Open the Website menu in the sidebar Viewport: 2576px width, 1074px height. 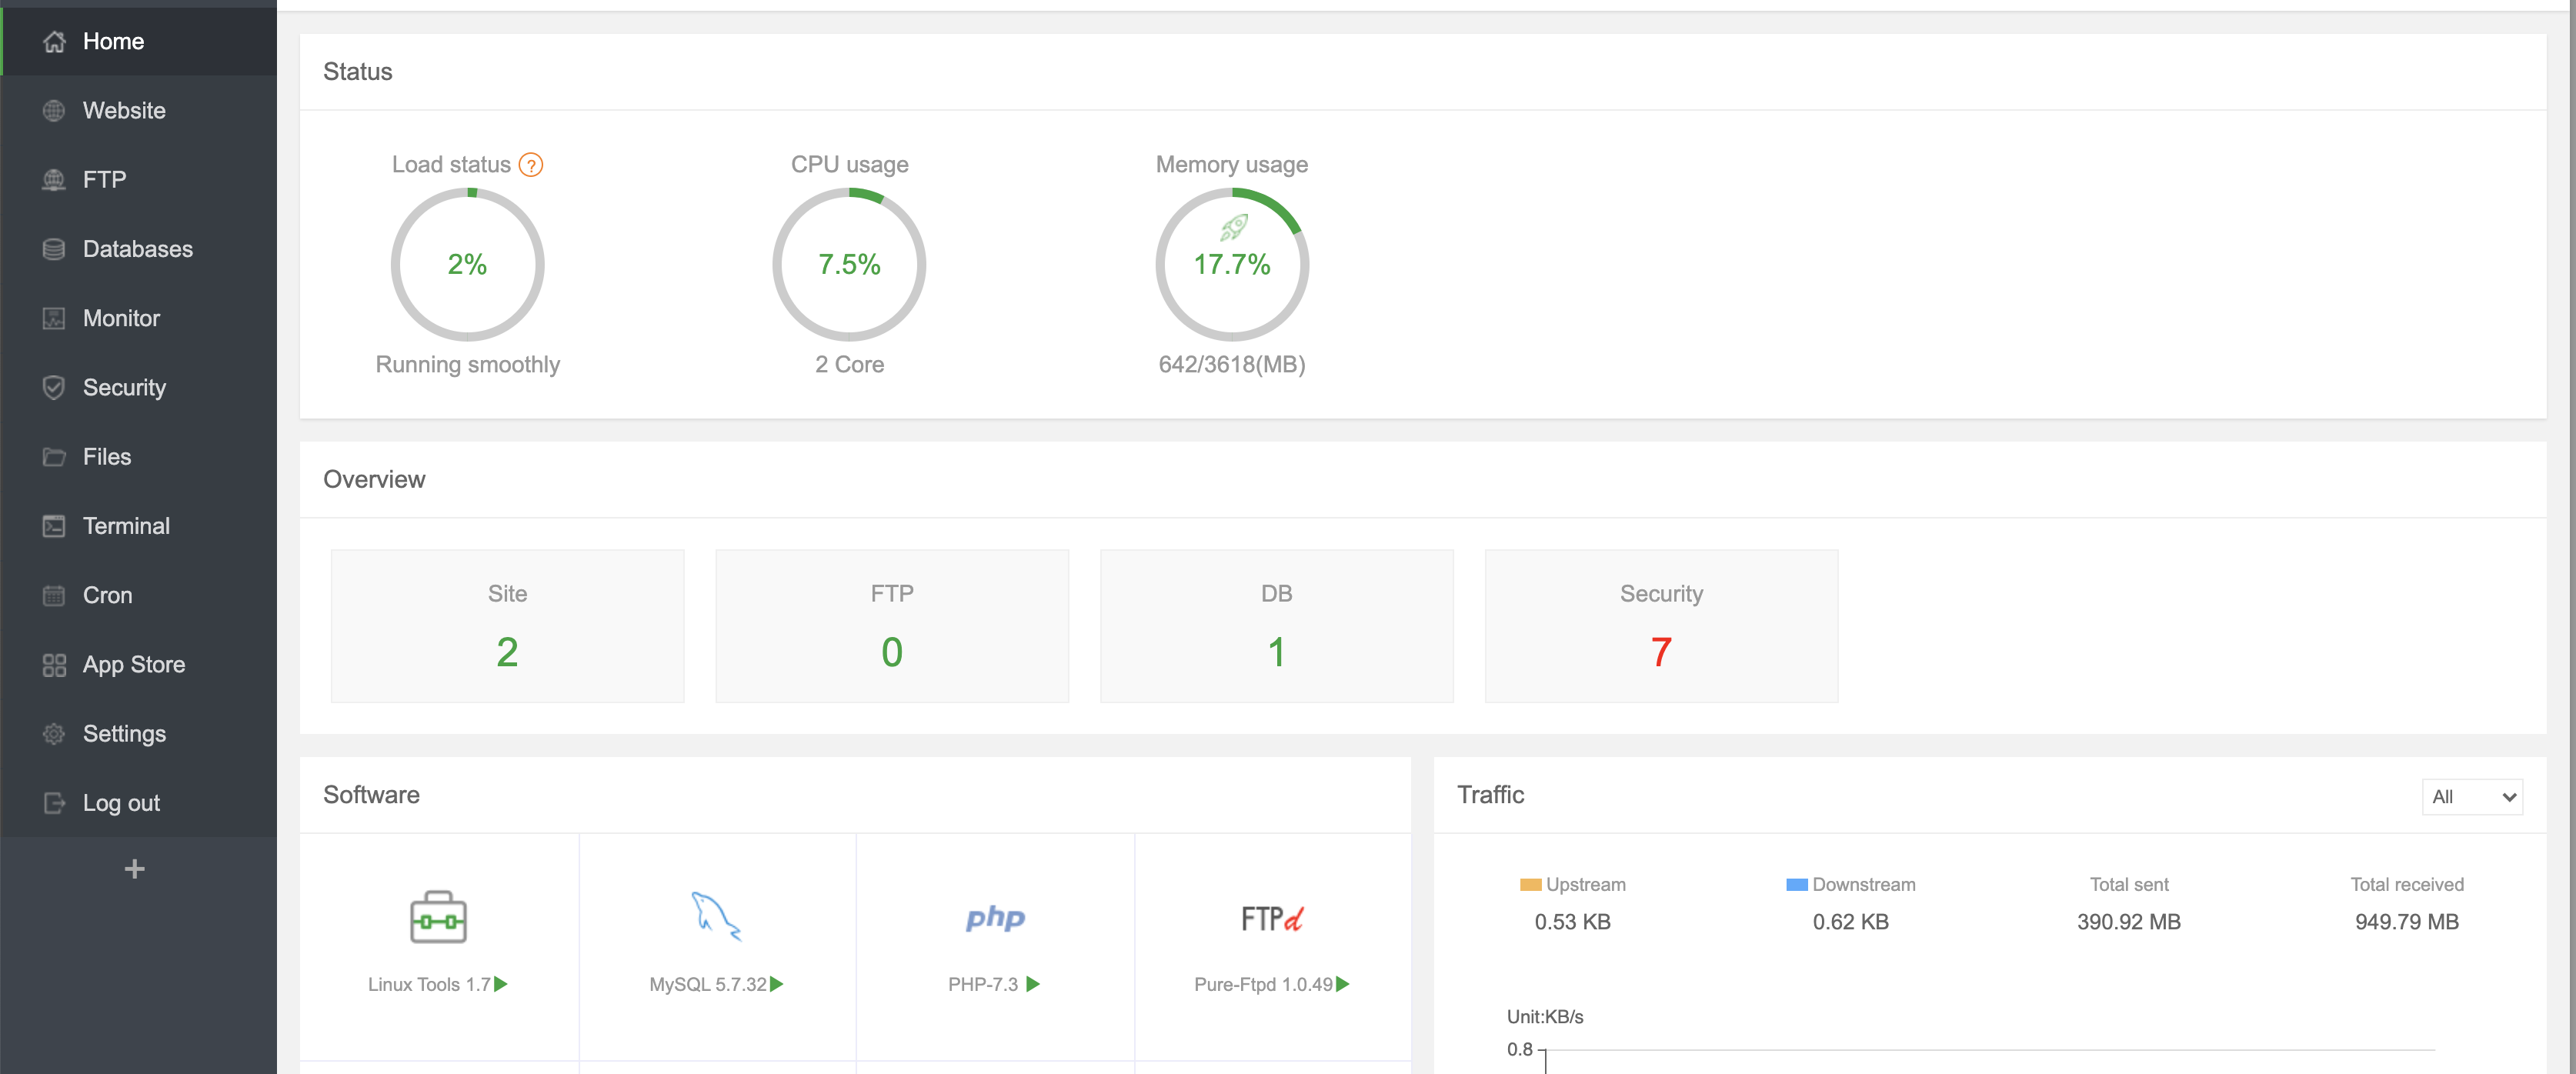point(124,110)
